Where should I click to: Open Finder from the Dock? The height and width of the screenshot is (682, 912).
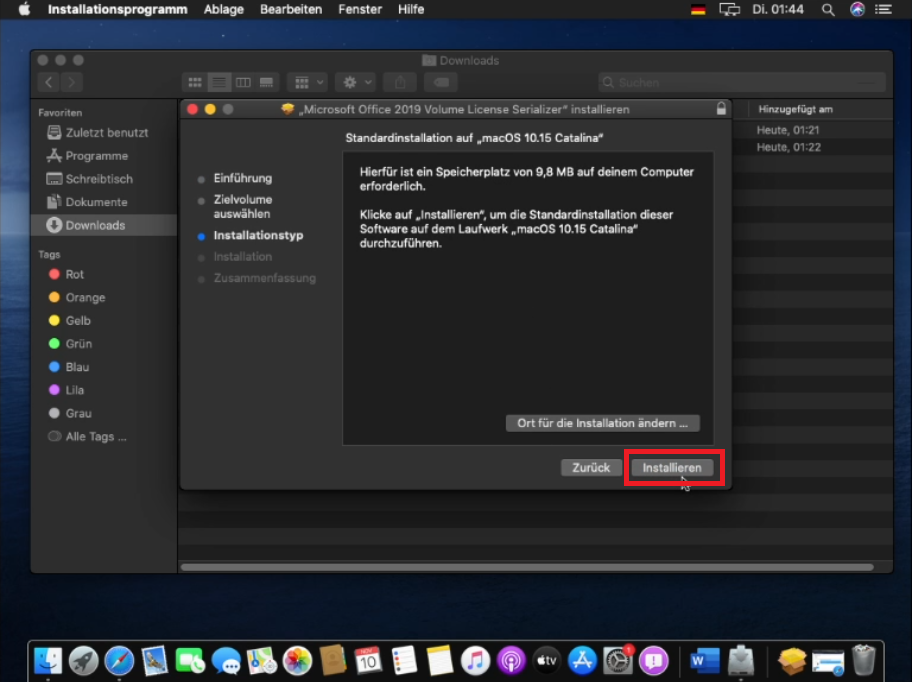coord(48,660)
